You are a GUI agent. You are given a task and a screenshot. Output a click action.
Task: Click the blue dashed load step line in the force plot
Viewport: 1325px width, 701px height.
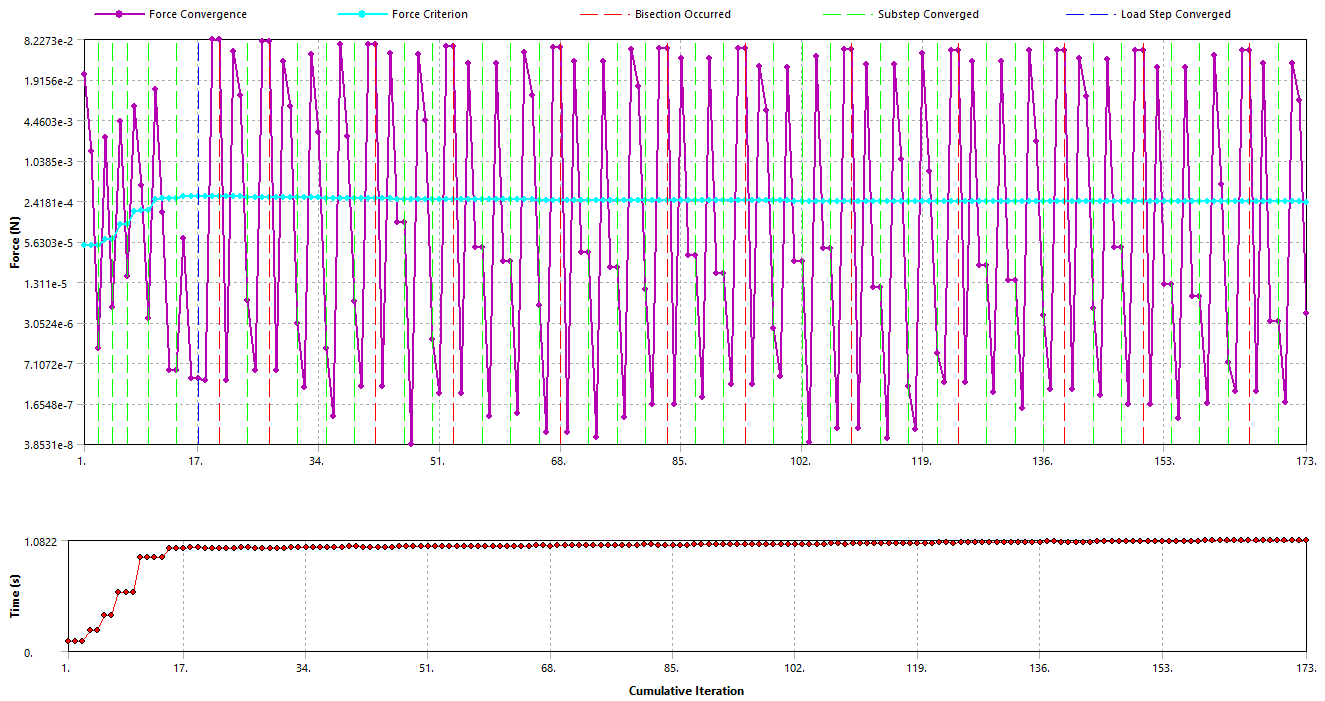[198, 300]
